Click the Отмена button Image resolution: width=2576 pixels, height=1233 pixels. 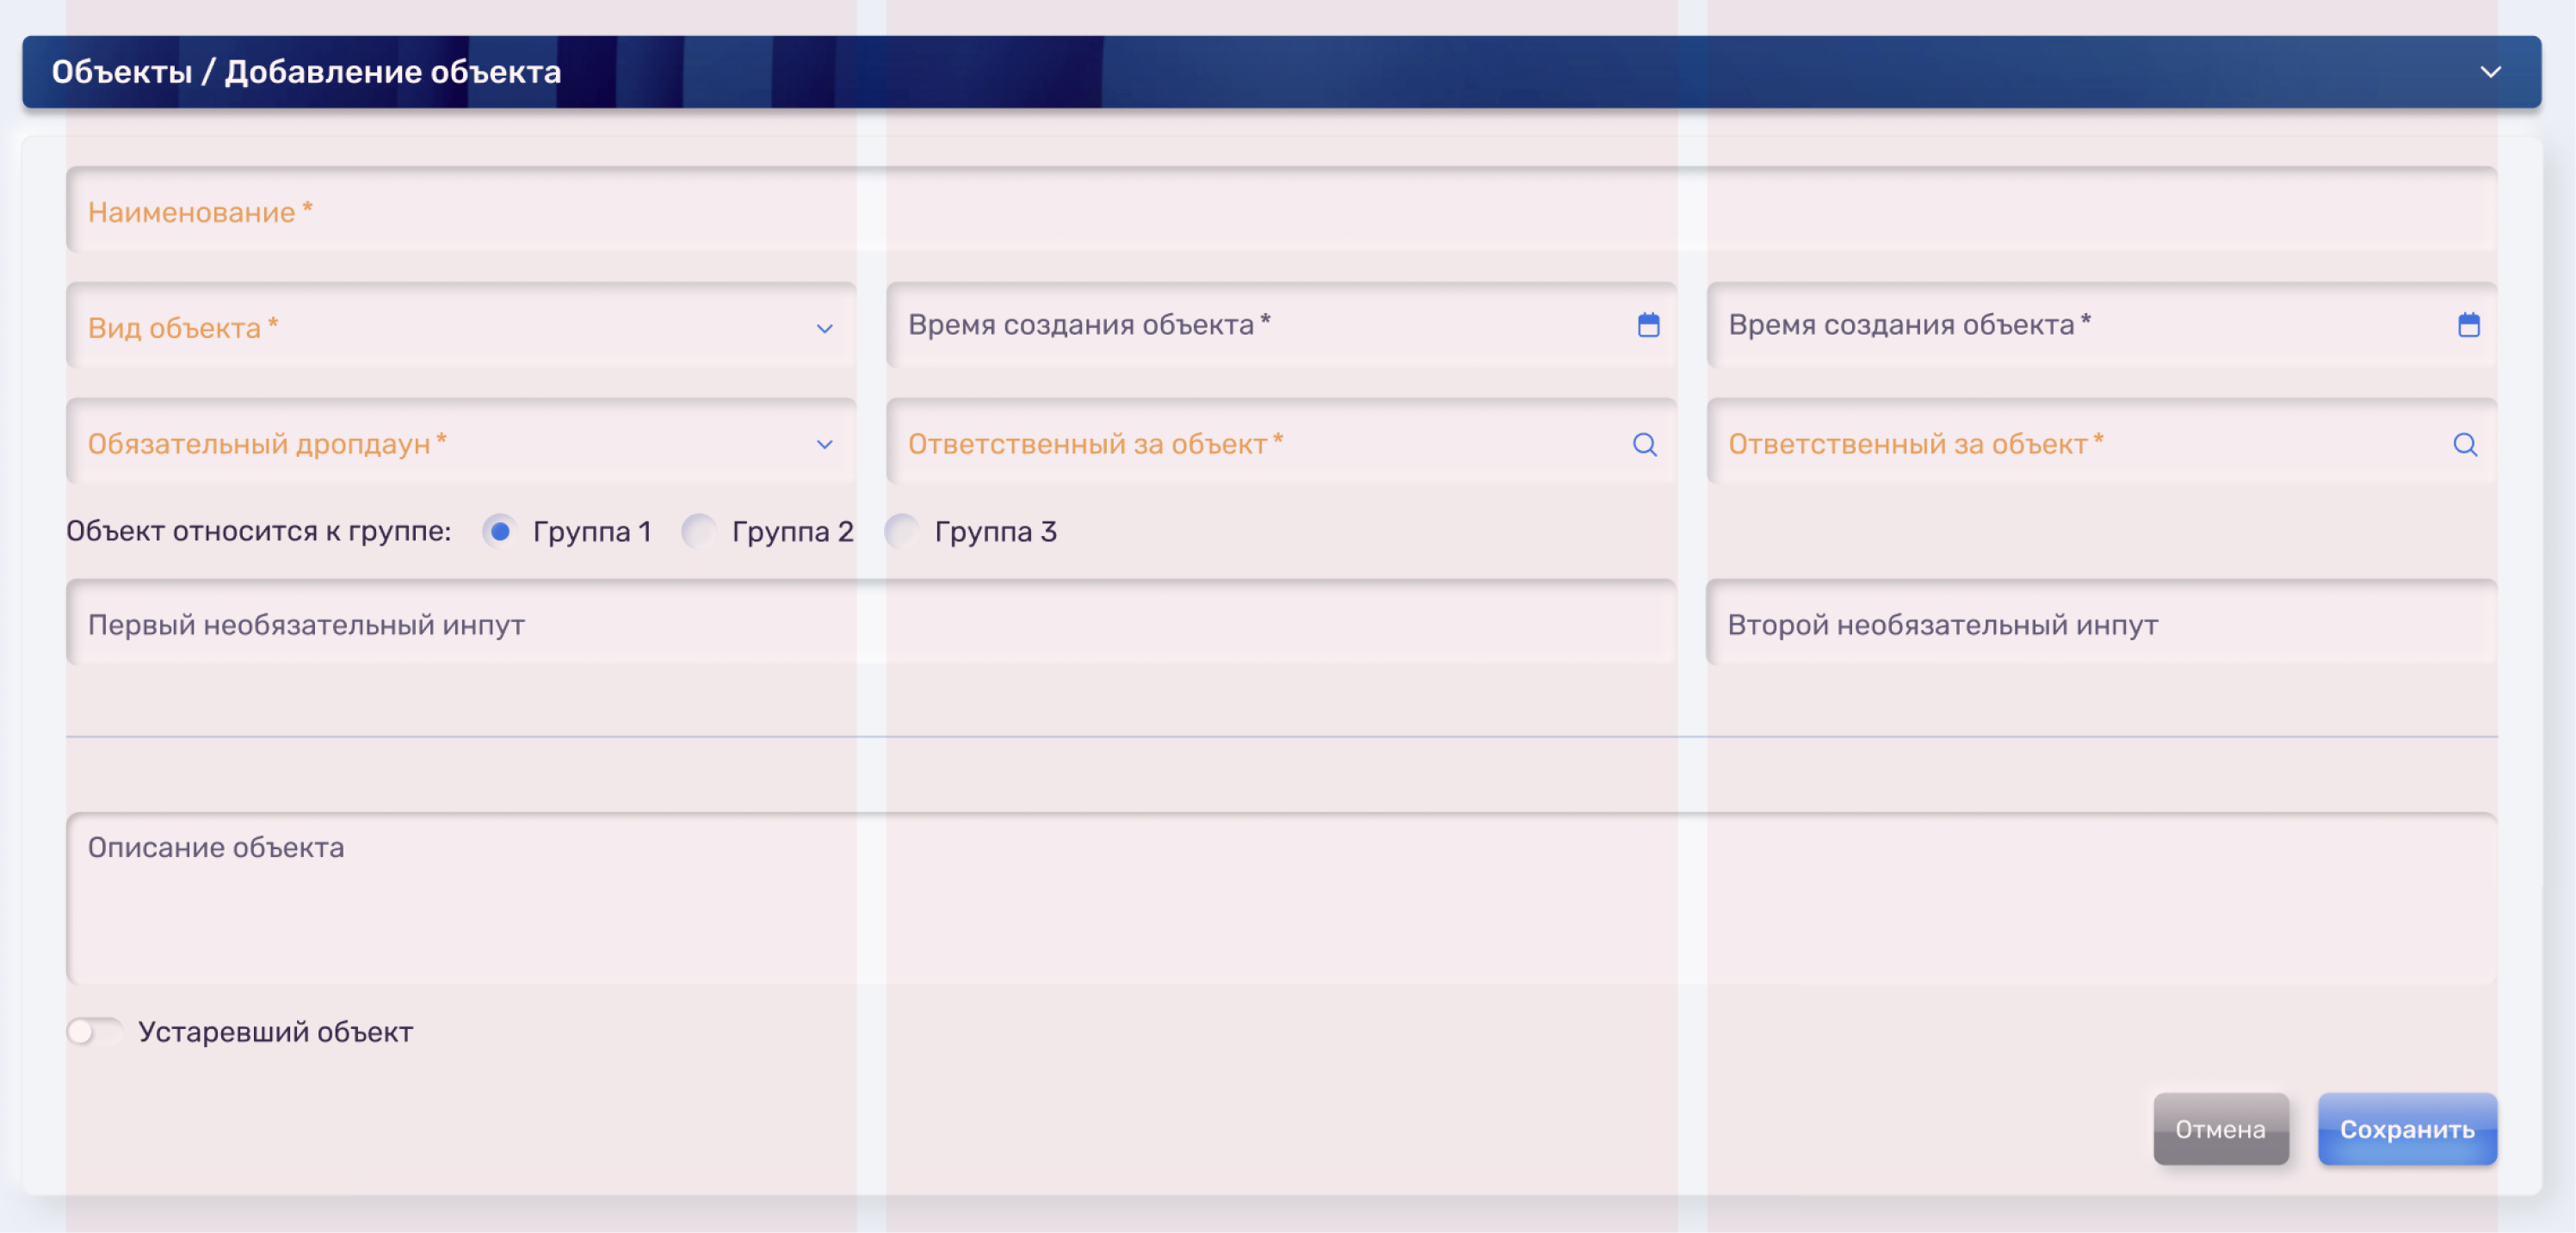coord(2220,1129)
